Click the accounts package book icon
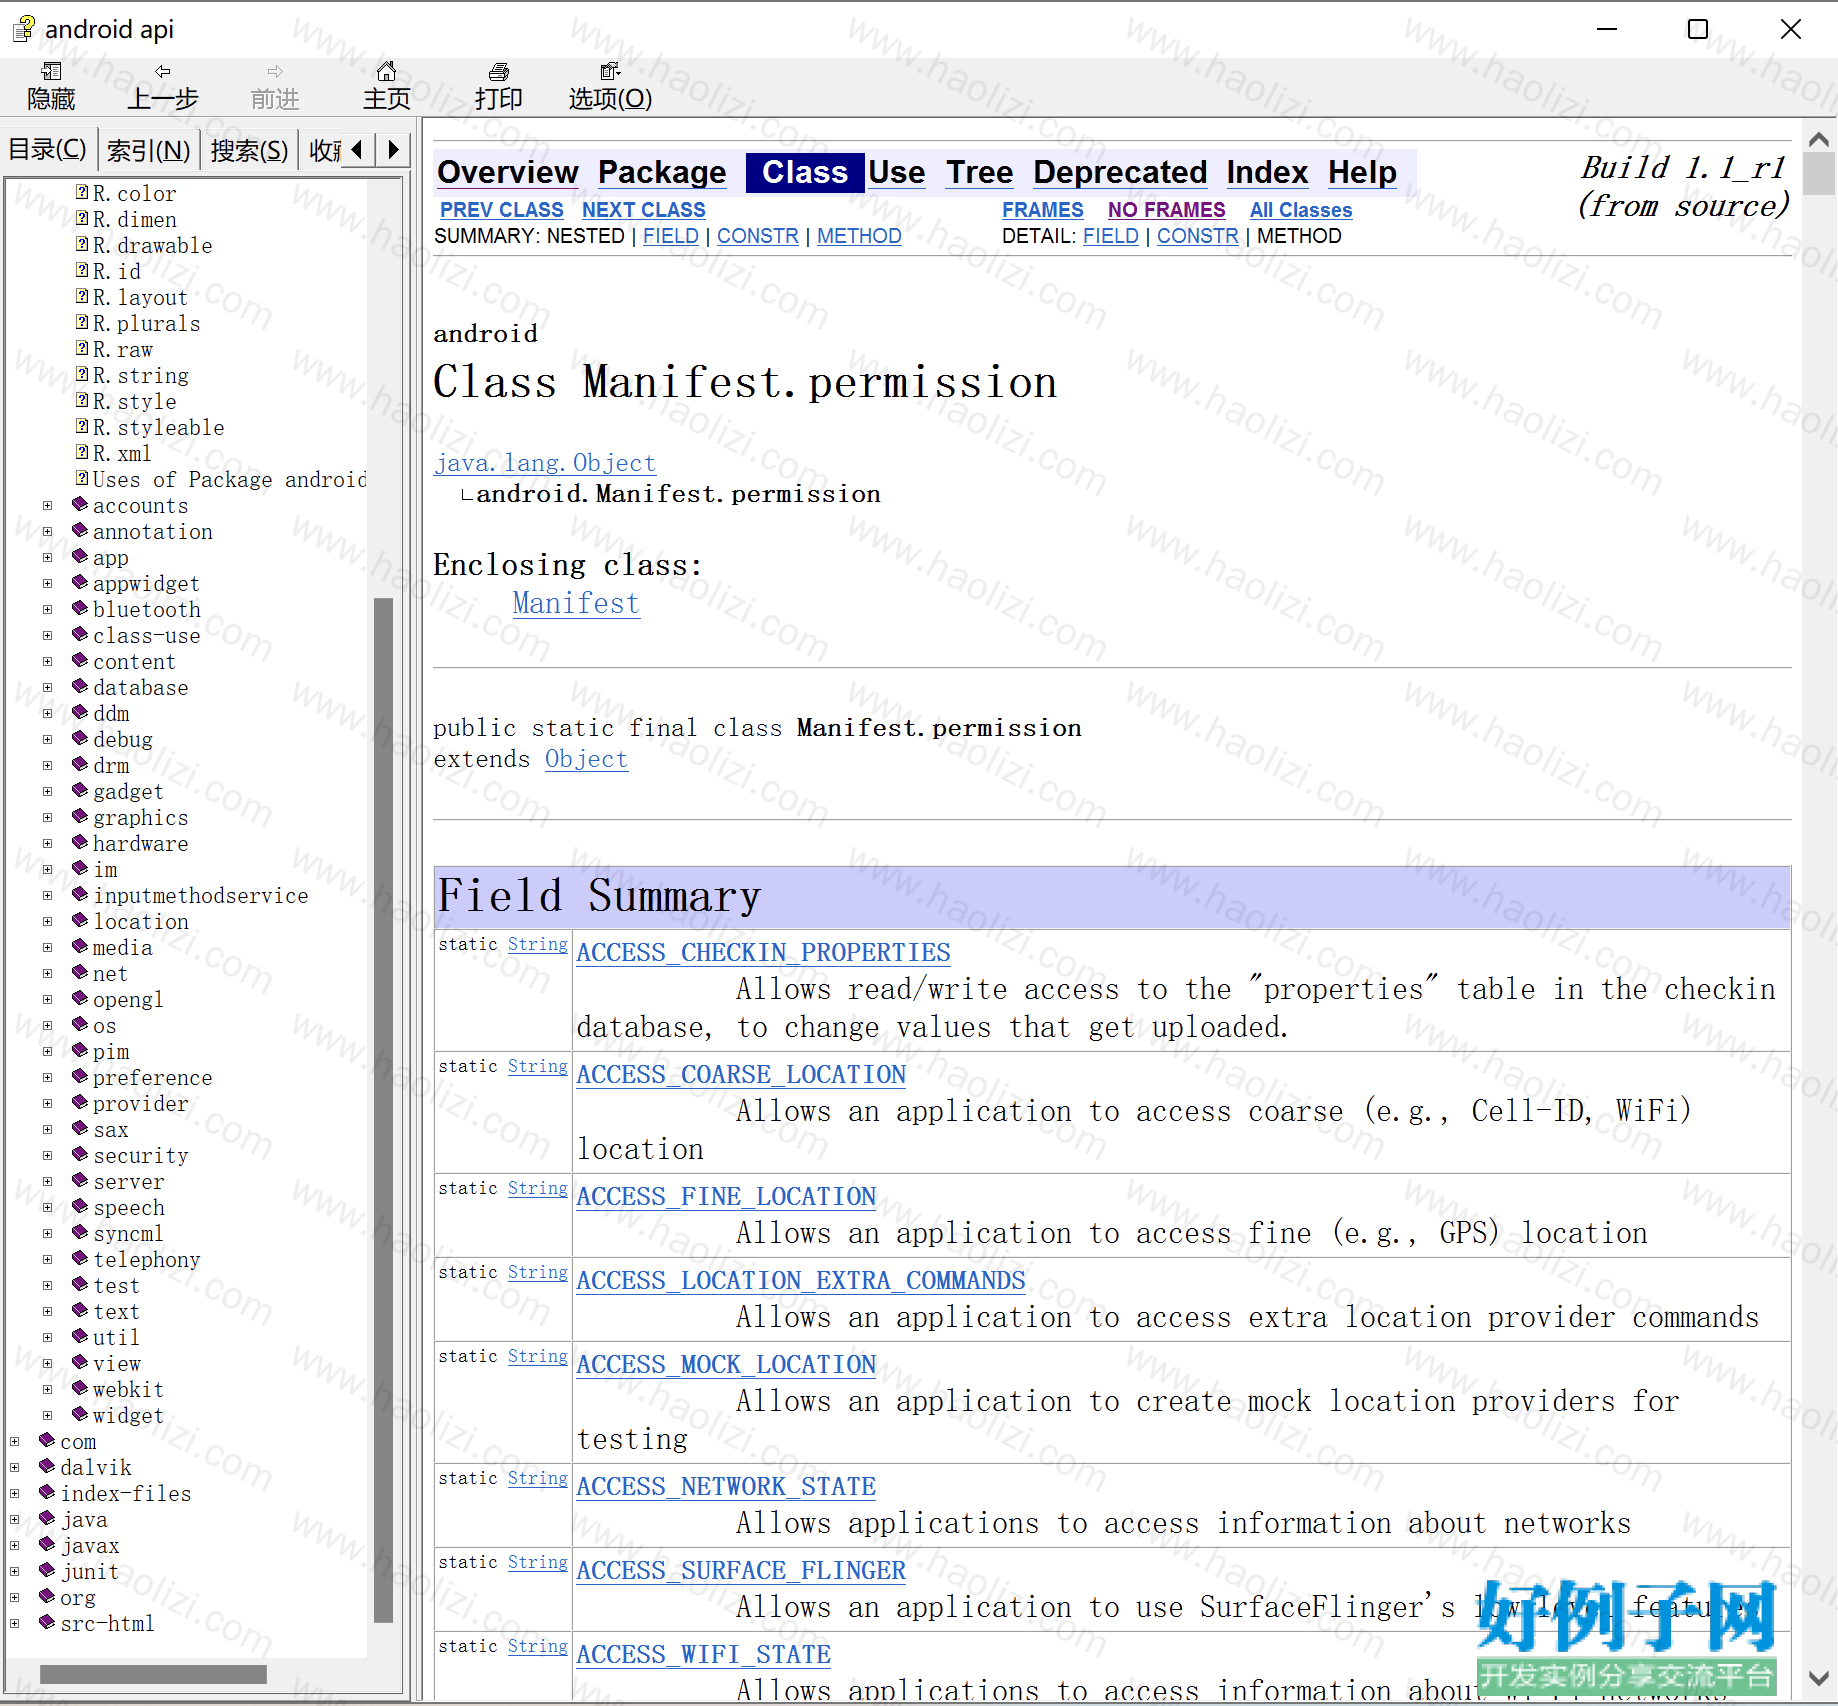Screen dimensions: 1838x1706 80,504
